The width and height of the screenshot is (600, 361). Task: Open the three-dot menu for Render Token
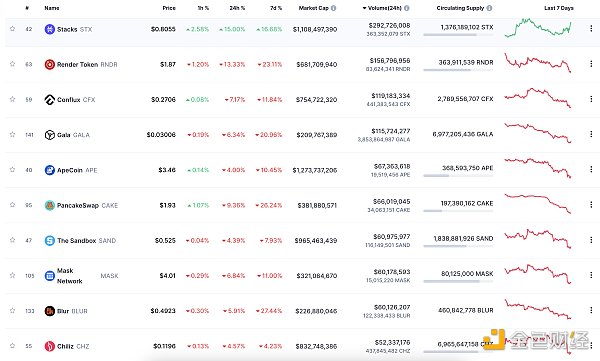click(591, 64)
